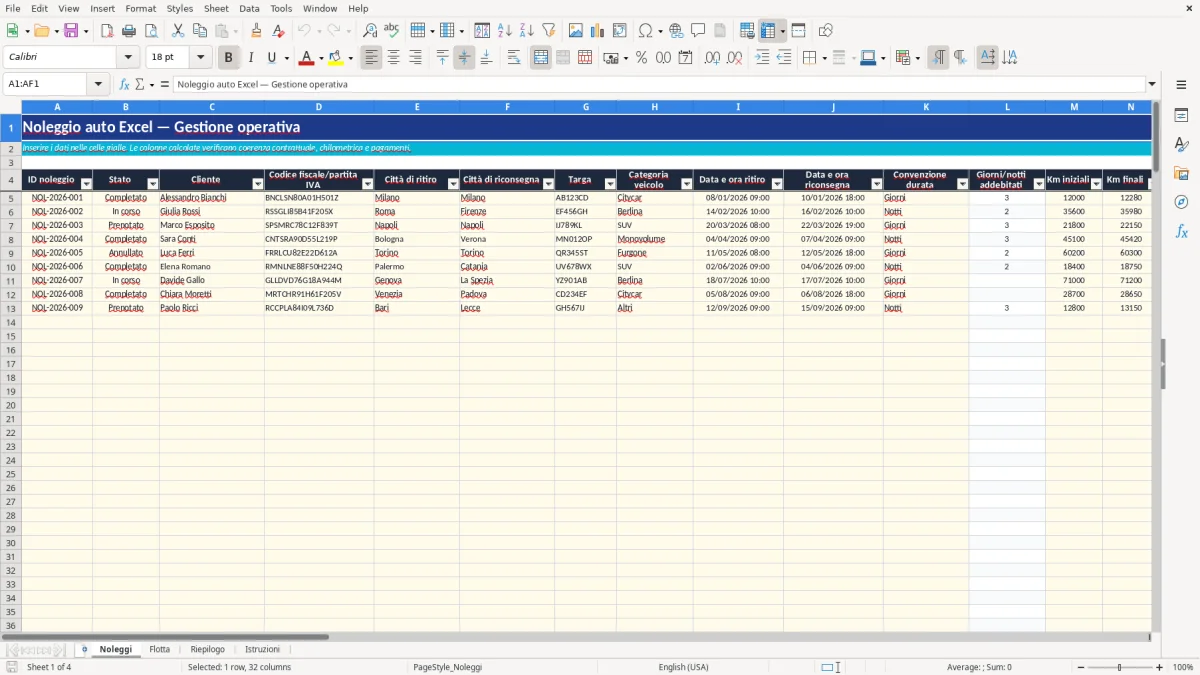Image resolution: width=1200 pixels, height=675 pixels.
Task: Open the Font Name dropdown arrow
Action: pyautogui.click(x=128, y=57)
